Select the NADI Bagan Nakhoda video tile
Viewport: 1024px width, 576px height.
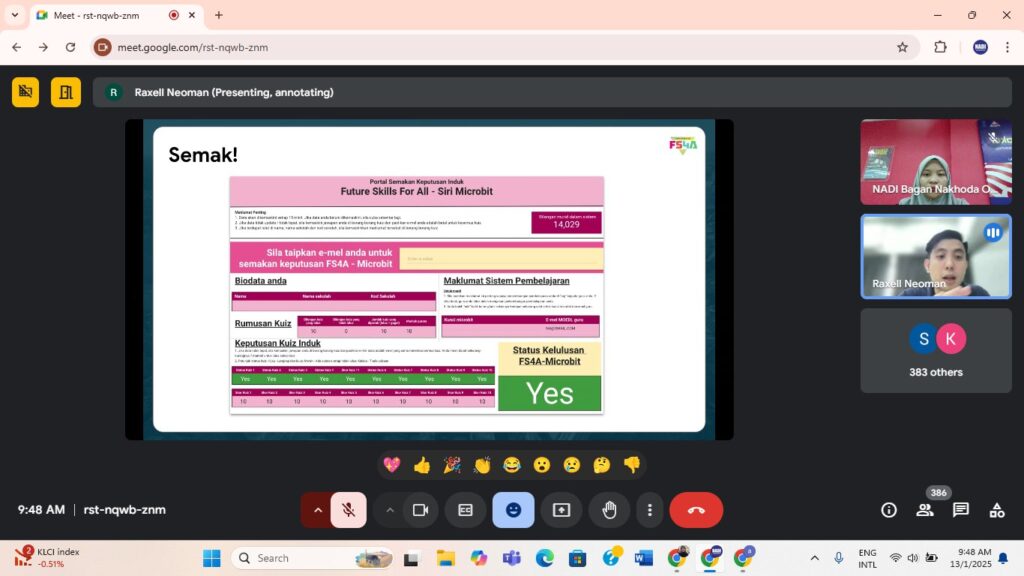click(x=936, y=162)
